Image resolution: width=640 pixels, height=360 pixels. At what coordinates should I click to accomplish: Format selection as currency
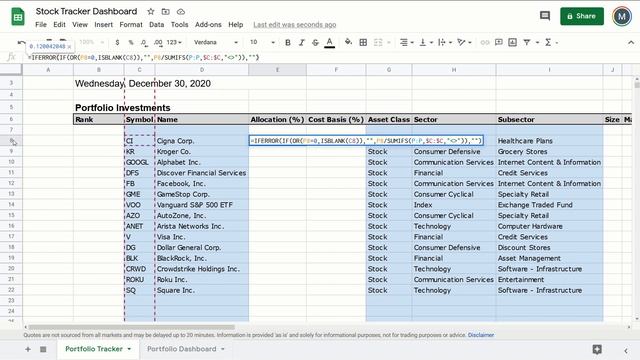pos(118,42)
